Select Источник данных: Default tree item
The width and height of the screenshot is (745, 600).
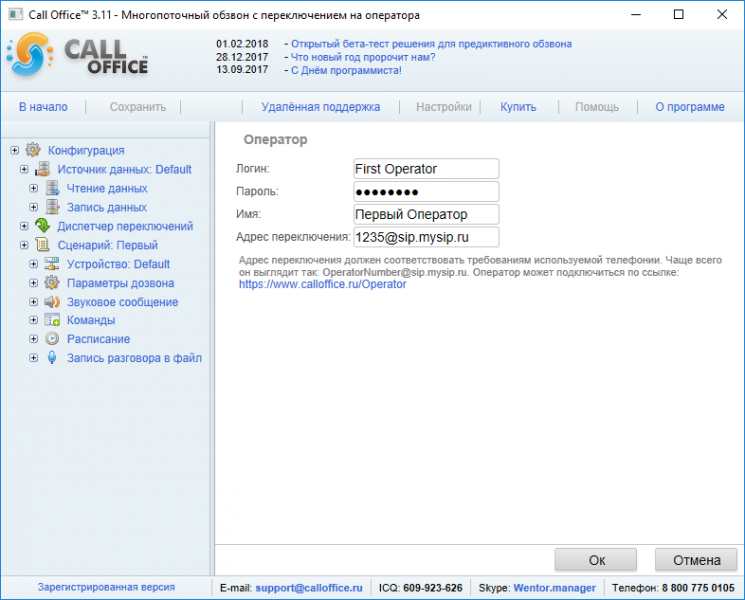coord(124,169)
